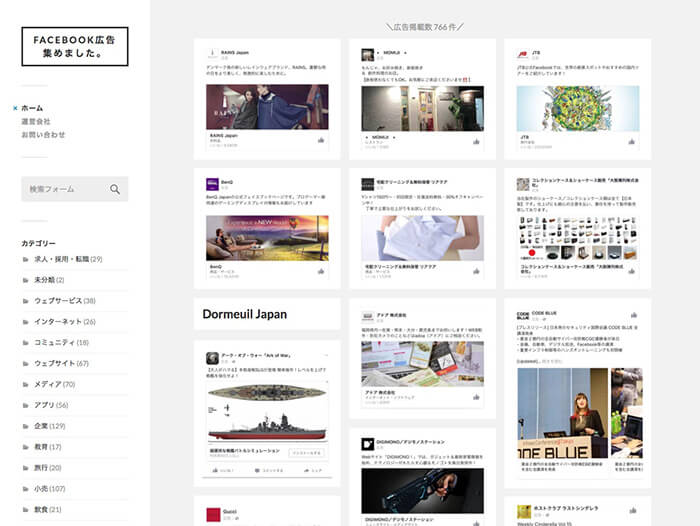Click the like thumb on アドア株式会社 card
The height and width of the screenshot is (526, 700).
(476, 397)
